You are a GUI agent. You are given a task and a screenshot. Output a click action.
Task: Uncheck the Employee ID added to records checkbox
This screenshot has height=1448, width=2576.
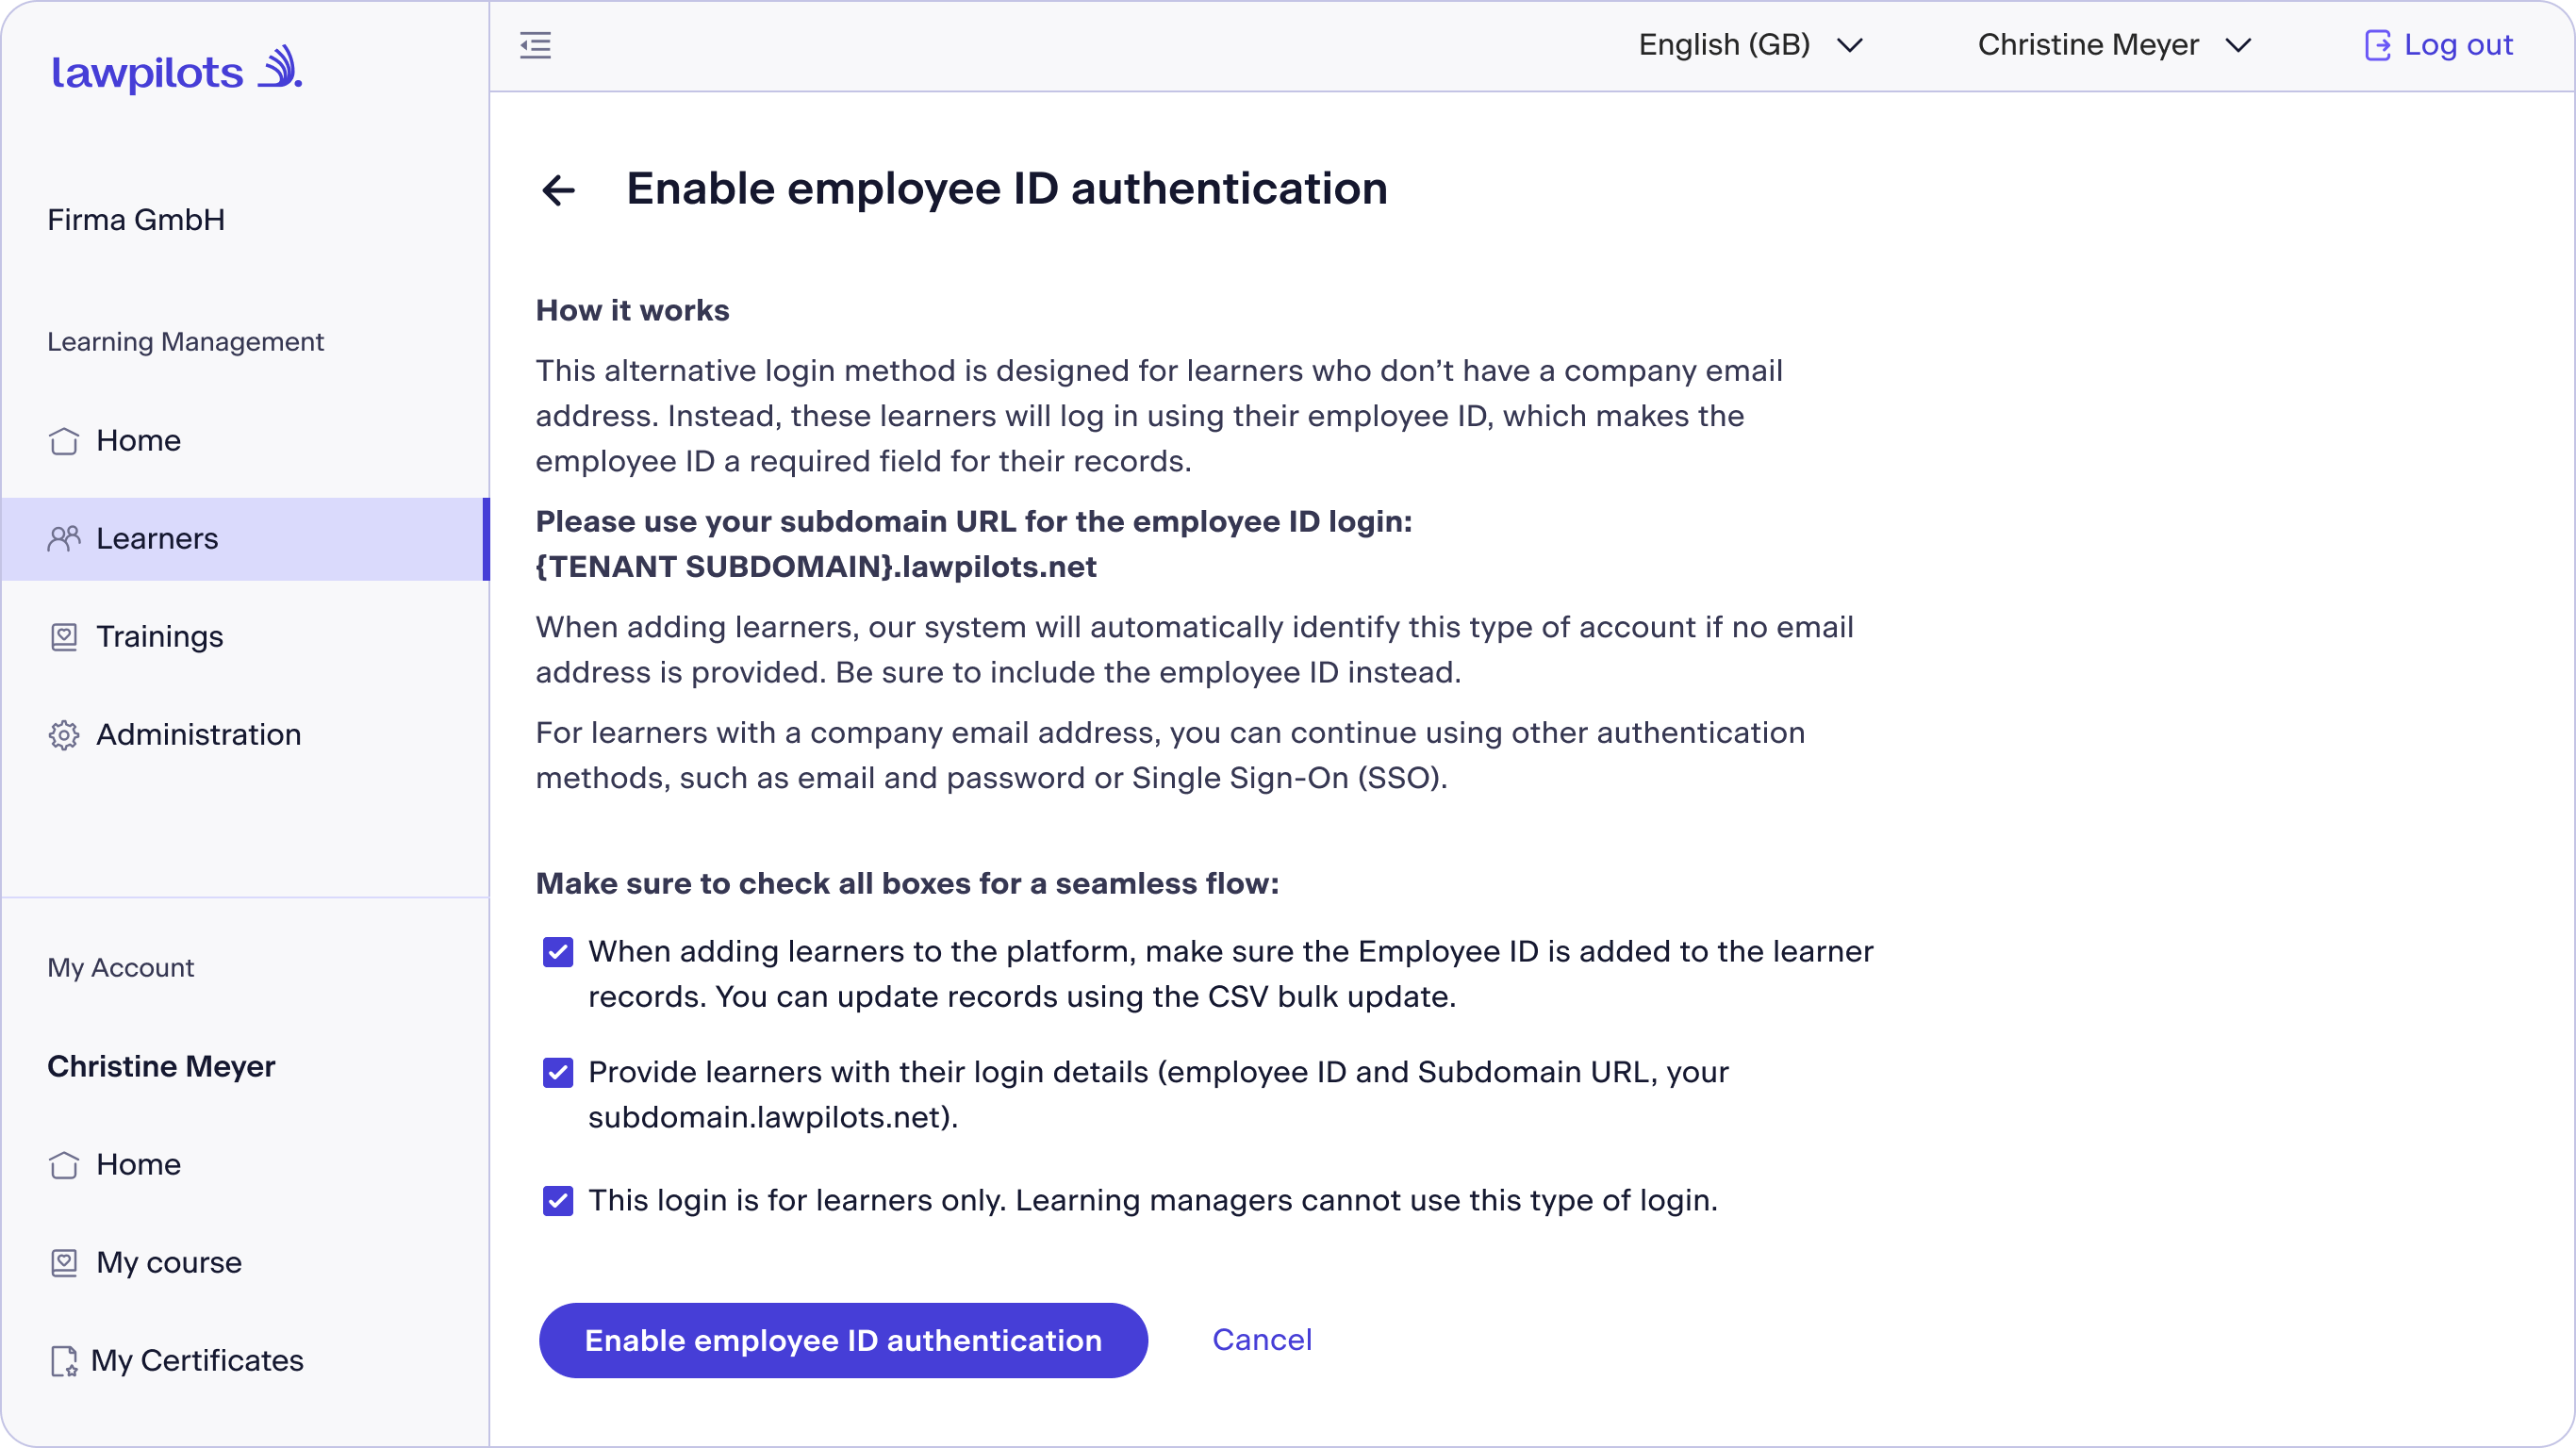tap(558, 952)
